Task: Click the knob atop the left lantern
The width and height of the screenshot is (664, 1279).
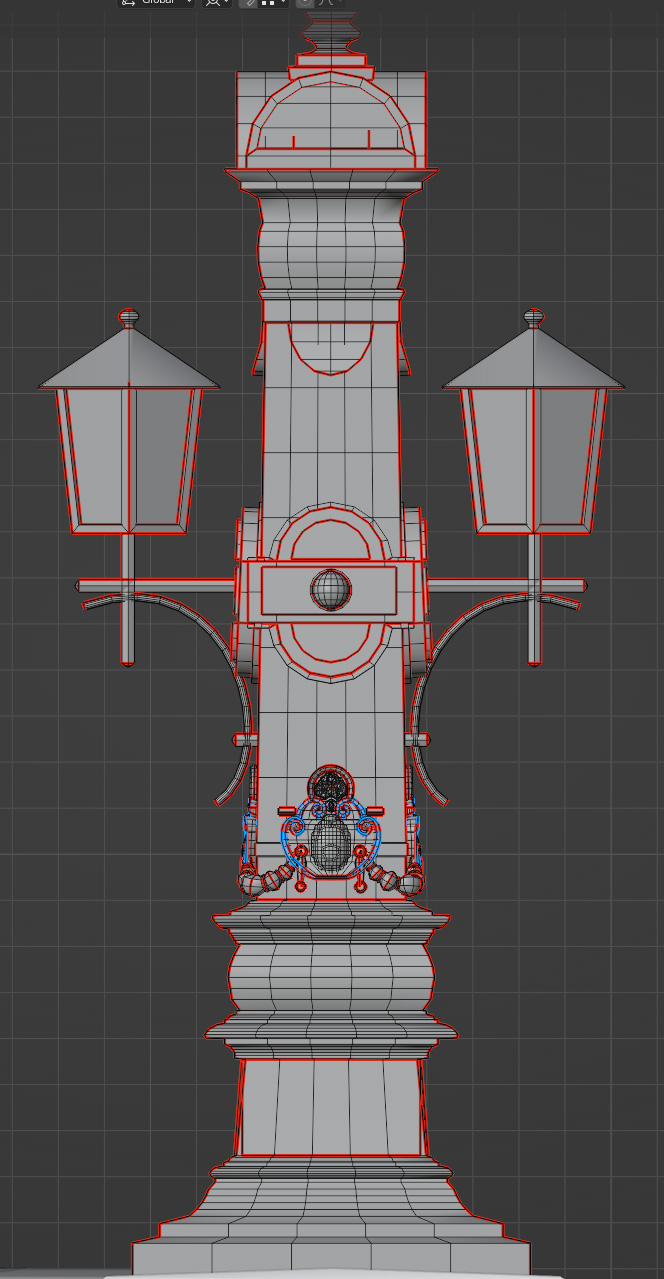Action: 129,318
